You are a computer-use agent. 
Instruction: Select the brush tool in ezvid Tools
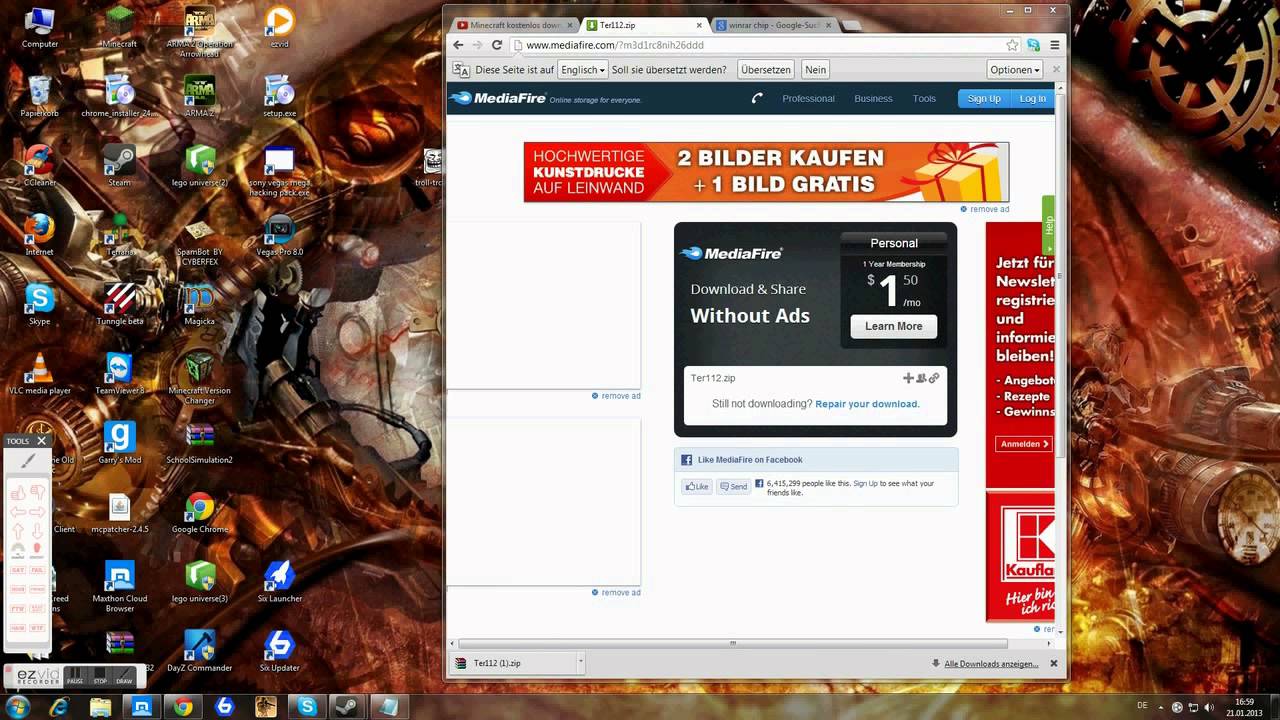tap(28, 461)
